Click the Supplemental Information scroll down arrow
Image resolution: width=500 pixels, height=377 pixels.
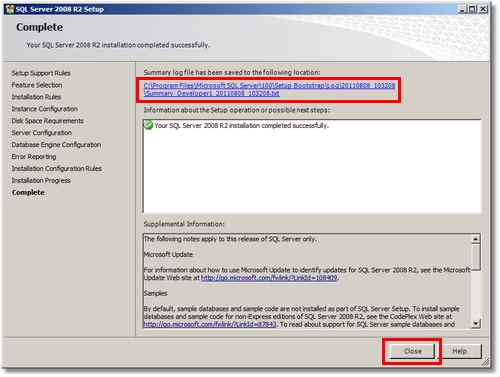click(476, 323)
